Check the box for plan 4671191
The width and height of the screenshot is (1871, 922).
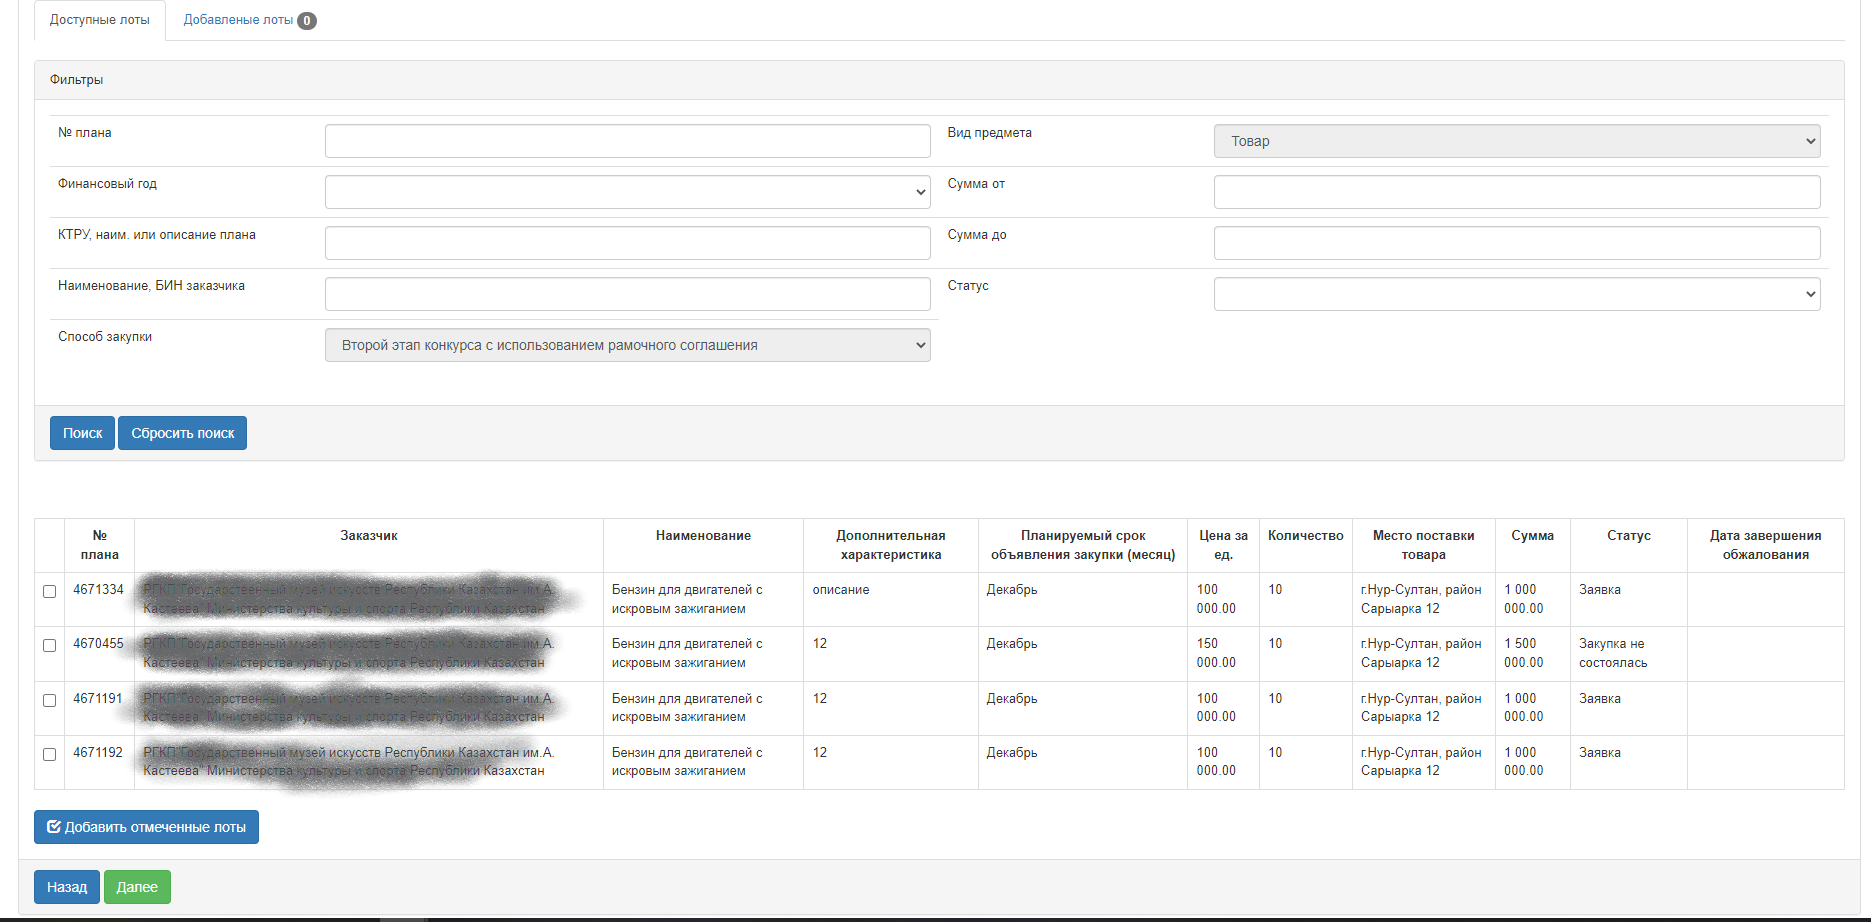click(49, 700)
